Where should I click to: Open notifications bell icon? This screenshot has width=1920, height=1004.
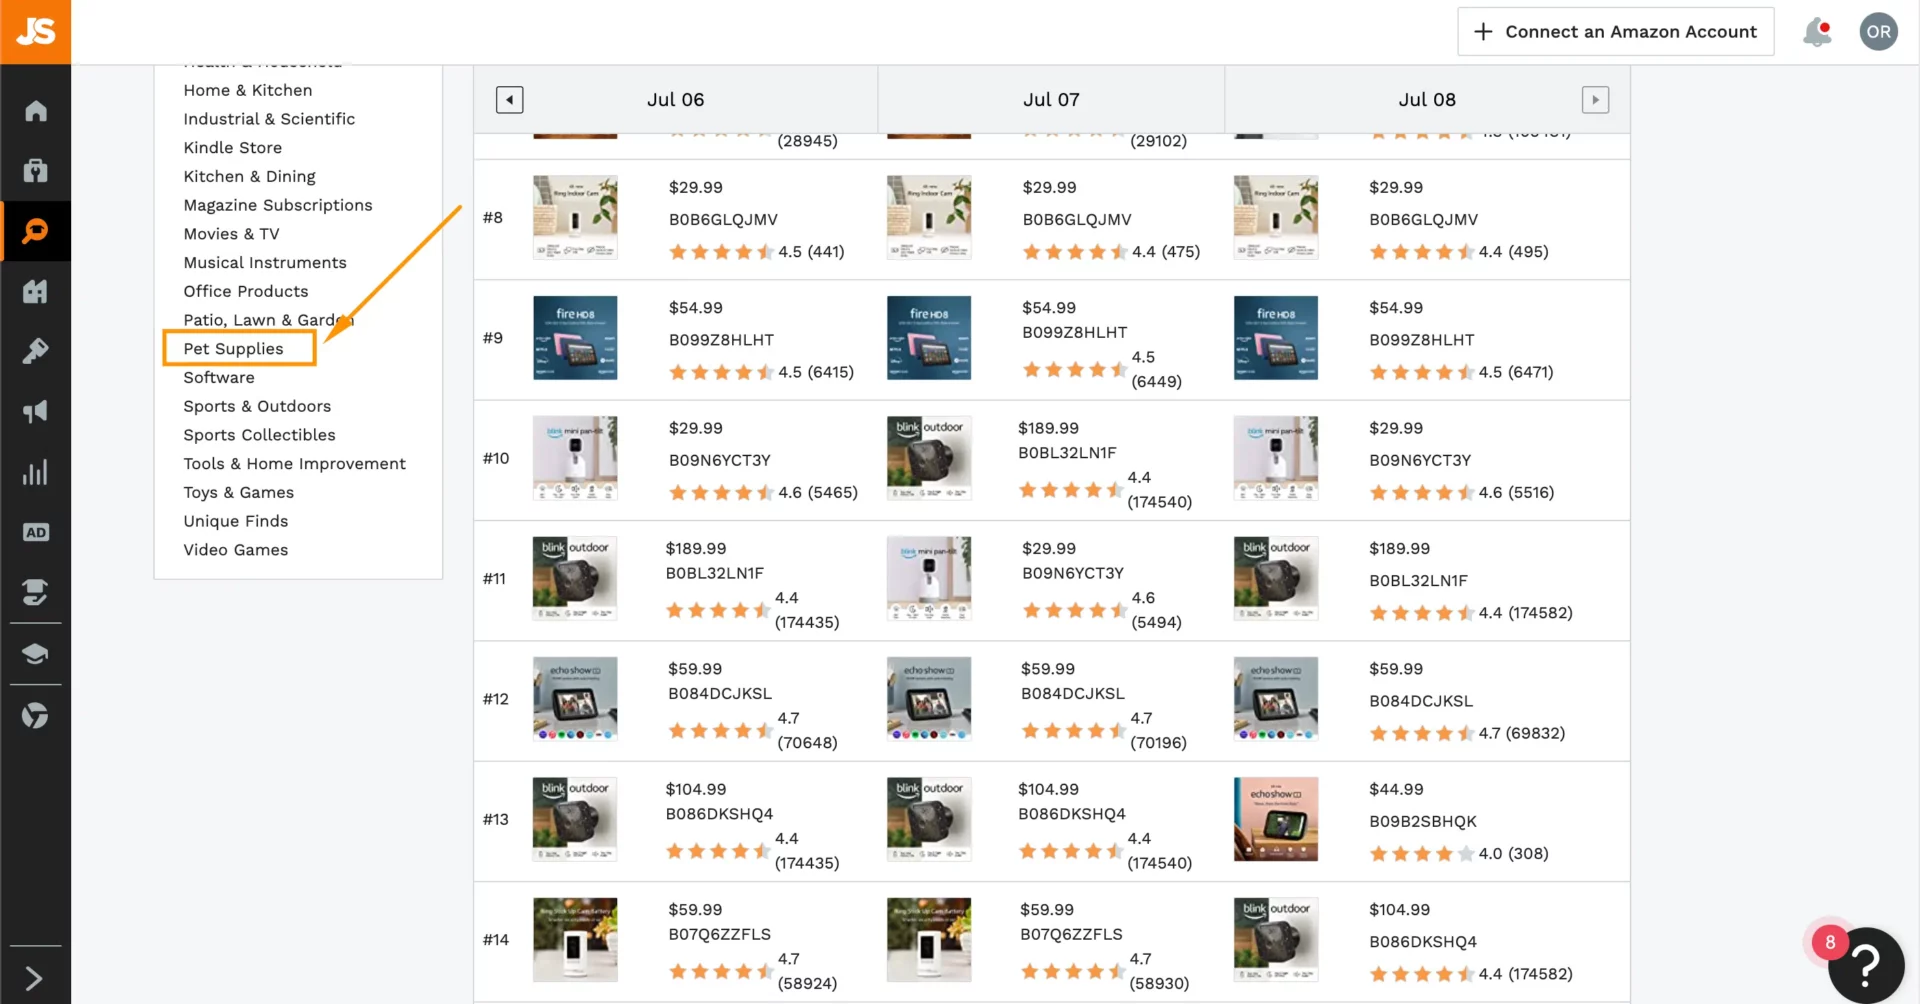click(x=1816, y=32)
